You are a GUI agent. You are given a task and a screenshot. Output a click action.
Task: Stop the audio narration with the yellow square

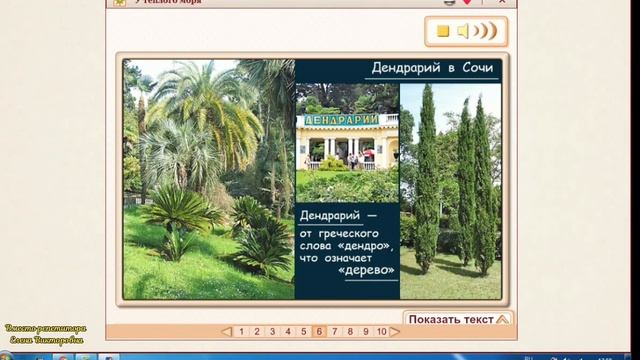click(x=443, y=31)
